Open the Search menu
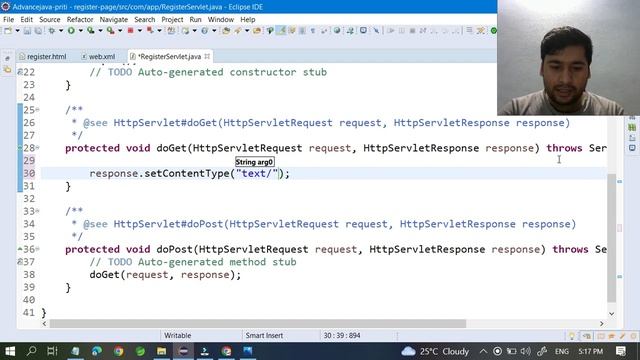 coord(144,20)
